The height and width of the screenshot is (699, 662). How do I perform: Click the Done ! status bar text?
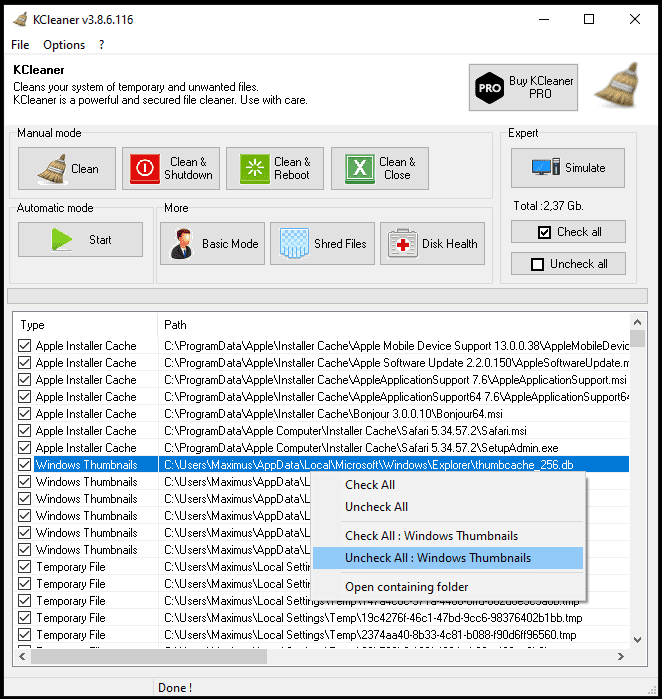175,687
